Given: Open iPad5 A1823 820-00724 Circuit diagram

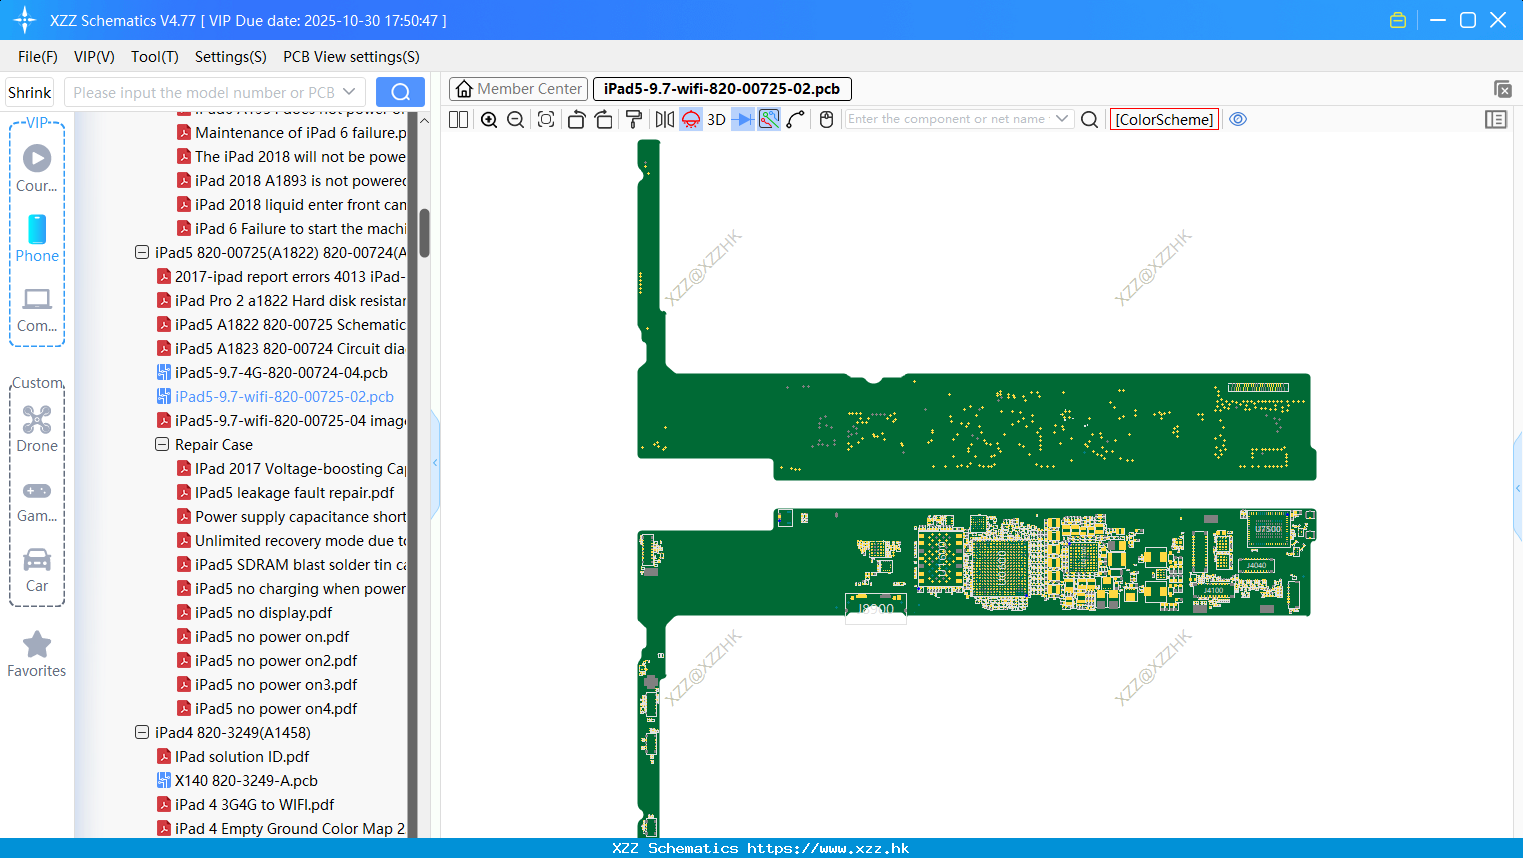Looking at the screenshot, I should 290,349.
